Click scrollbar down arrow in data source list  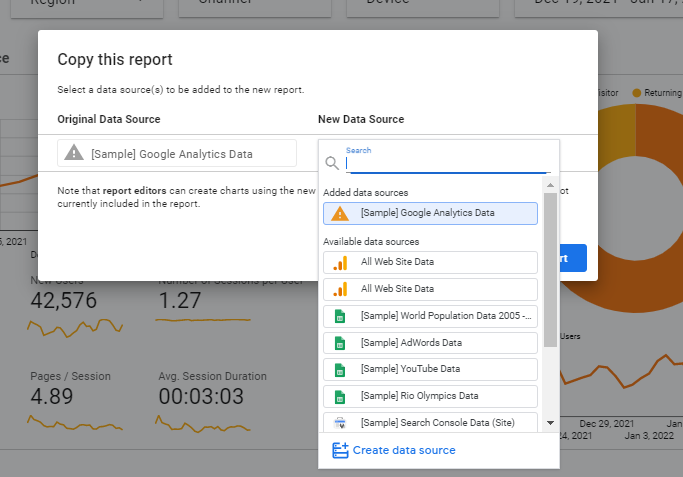(551, 423)
